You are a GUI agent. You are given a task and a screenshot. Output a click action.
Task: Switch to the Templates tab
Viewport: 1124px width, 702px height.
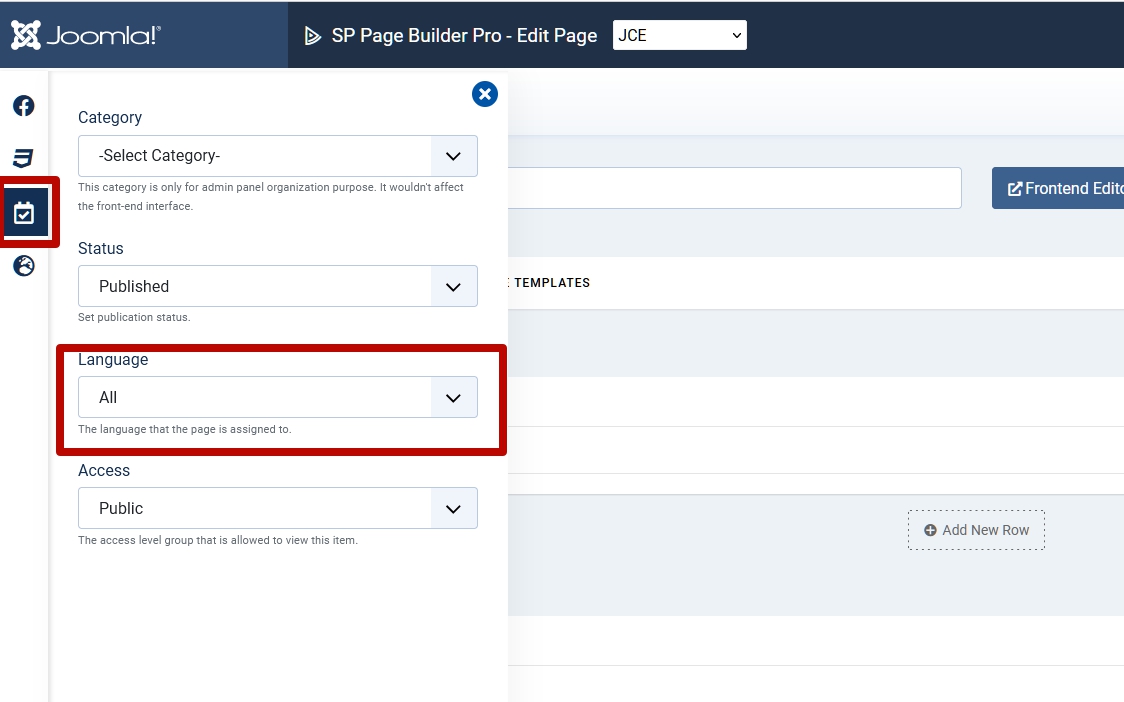tap(551, 283)
